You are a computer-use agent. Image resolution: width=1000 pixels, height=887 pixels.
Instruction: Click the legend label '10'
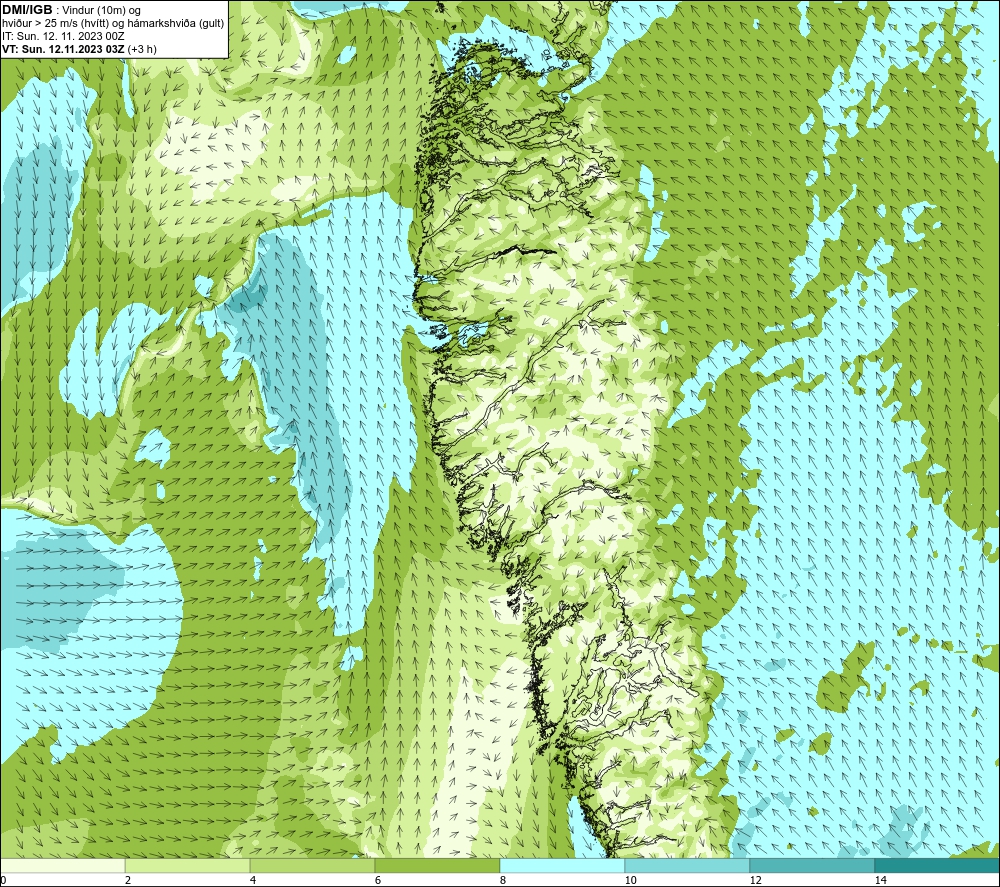[x=630, y=880]
